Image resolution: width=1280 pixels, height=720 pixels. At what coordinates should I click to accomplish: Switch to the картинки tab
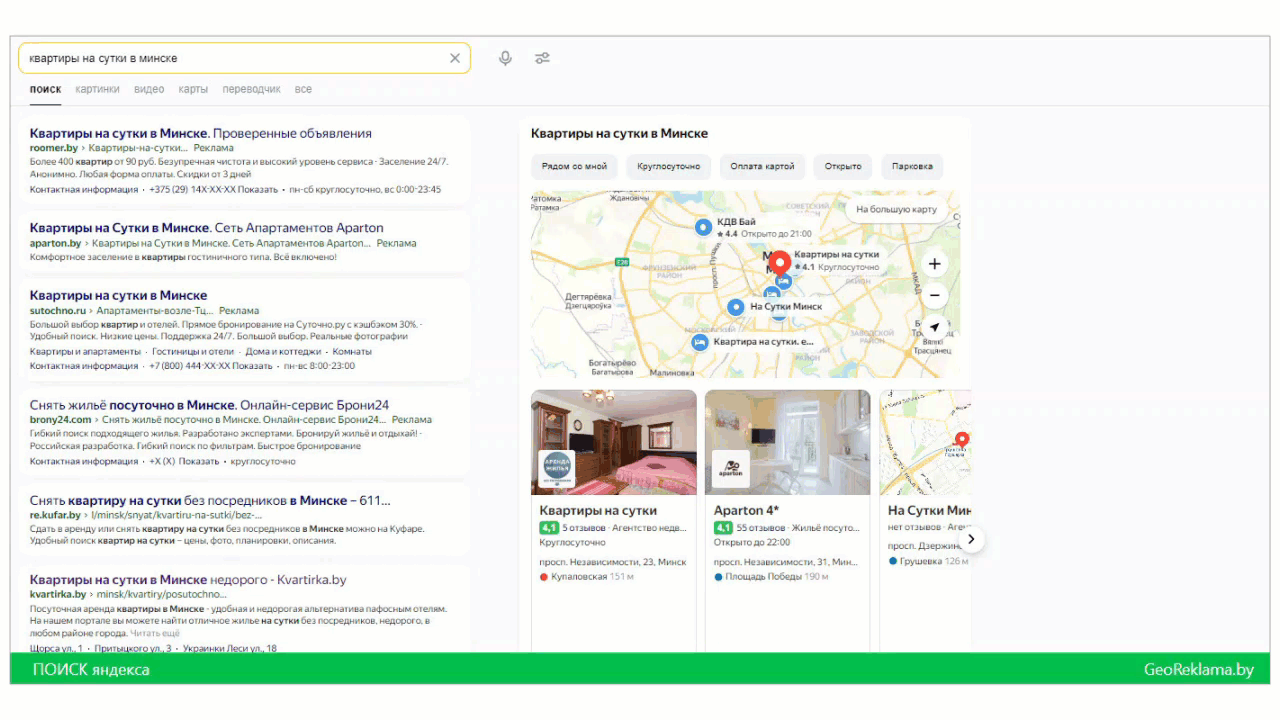point(97,89)
